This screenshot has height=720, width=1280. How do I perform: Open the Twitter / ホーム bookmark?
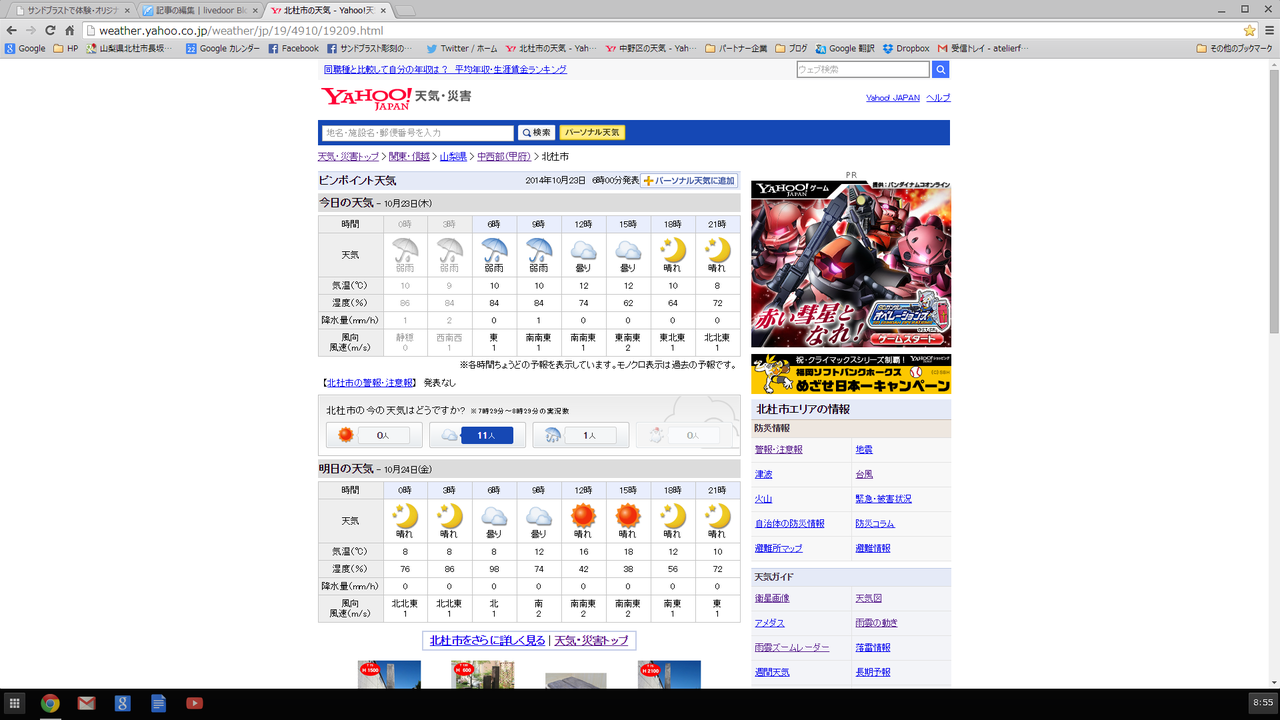point(462,48)
